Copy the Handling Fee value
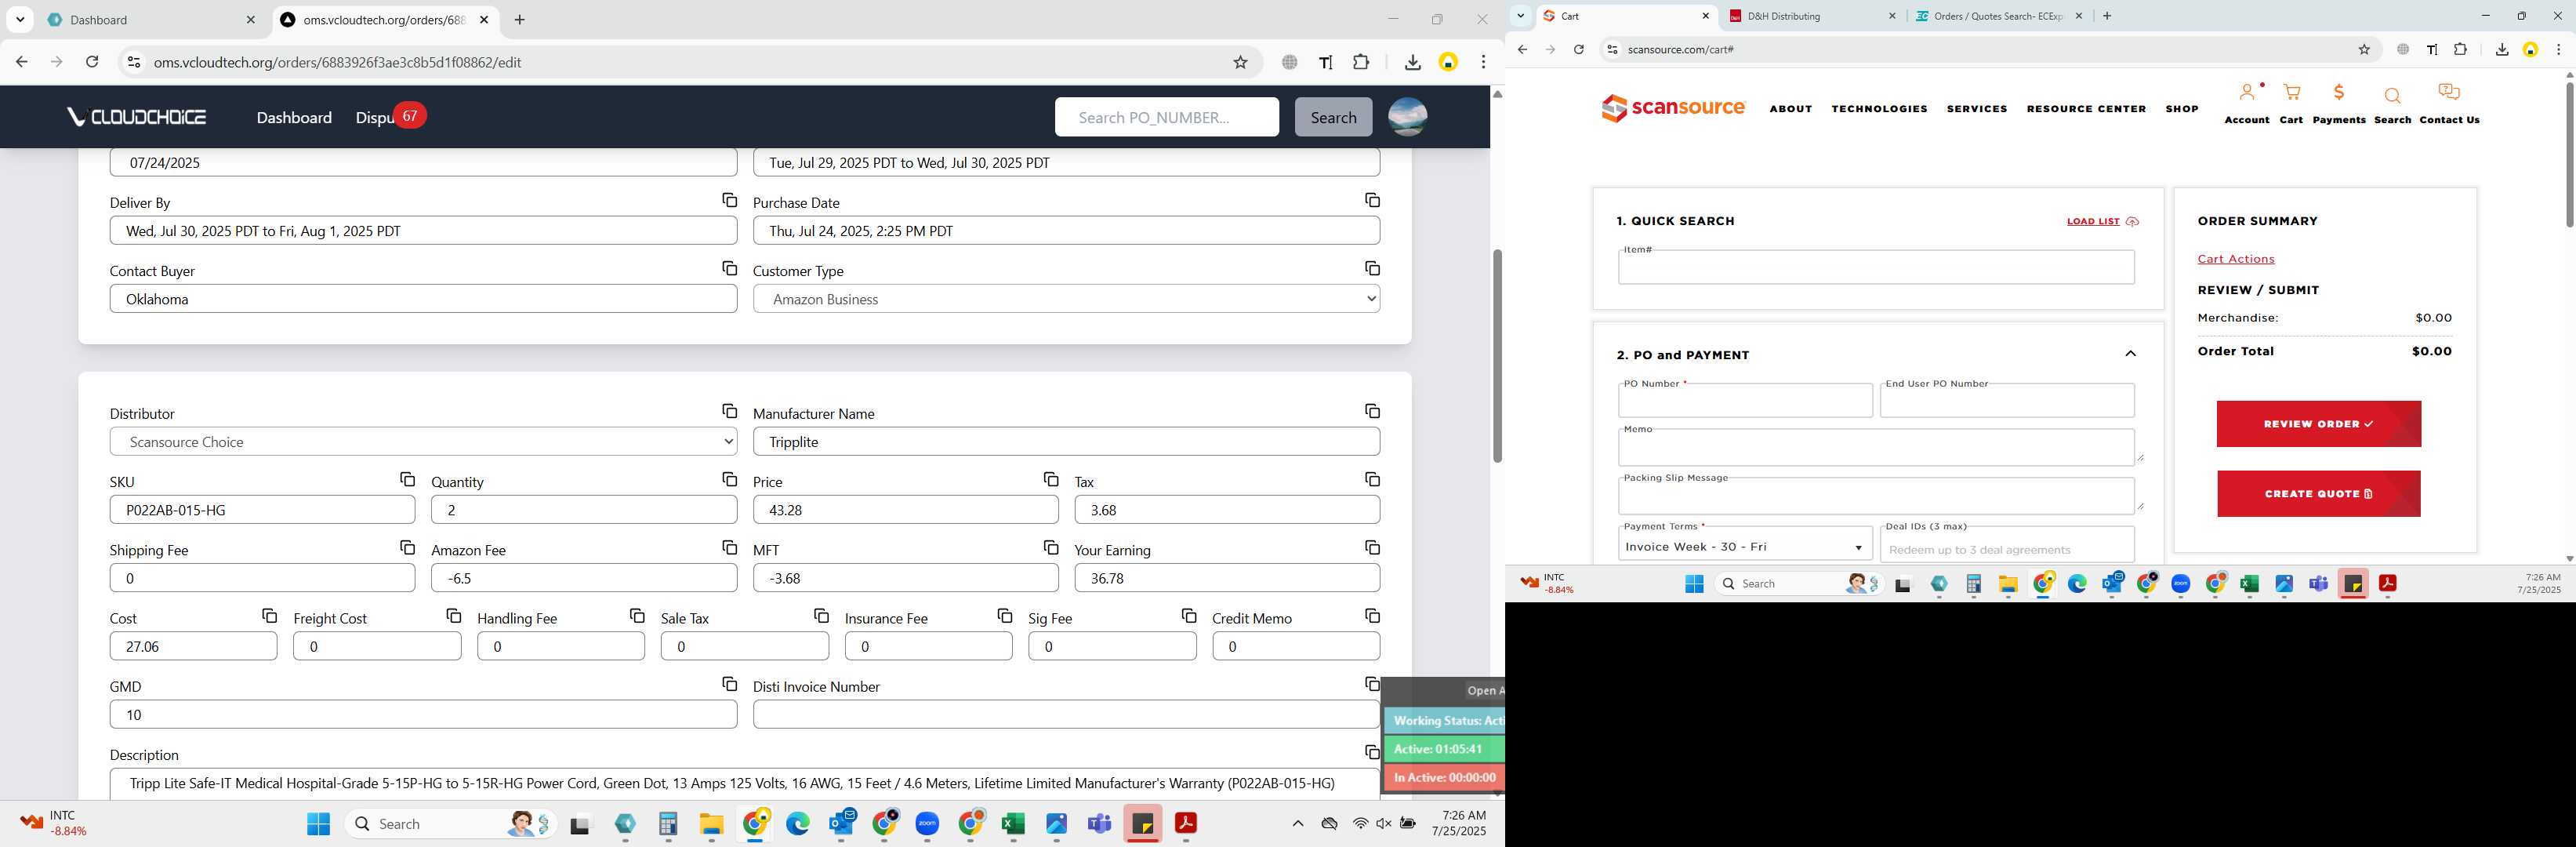 637,616
